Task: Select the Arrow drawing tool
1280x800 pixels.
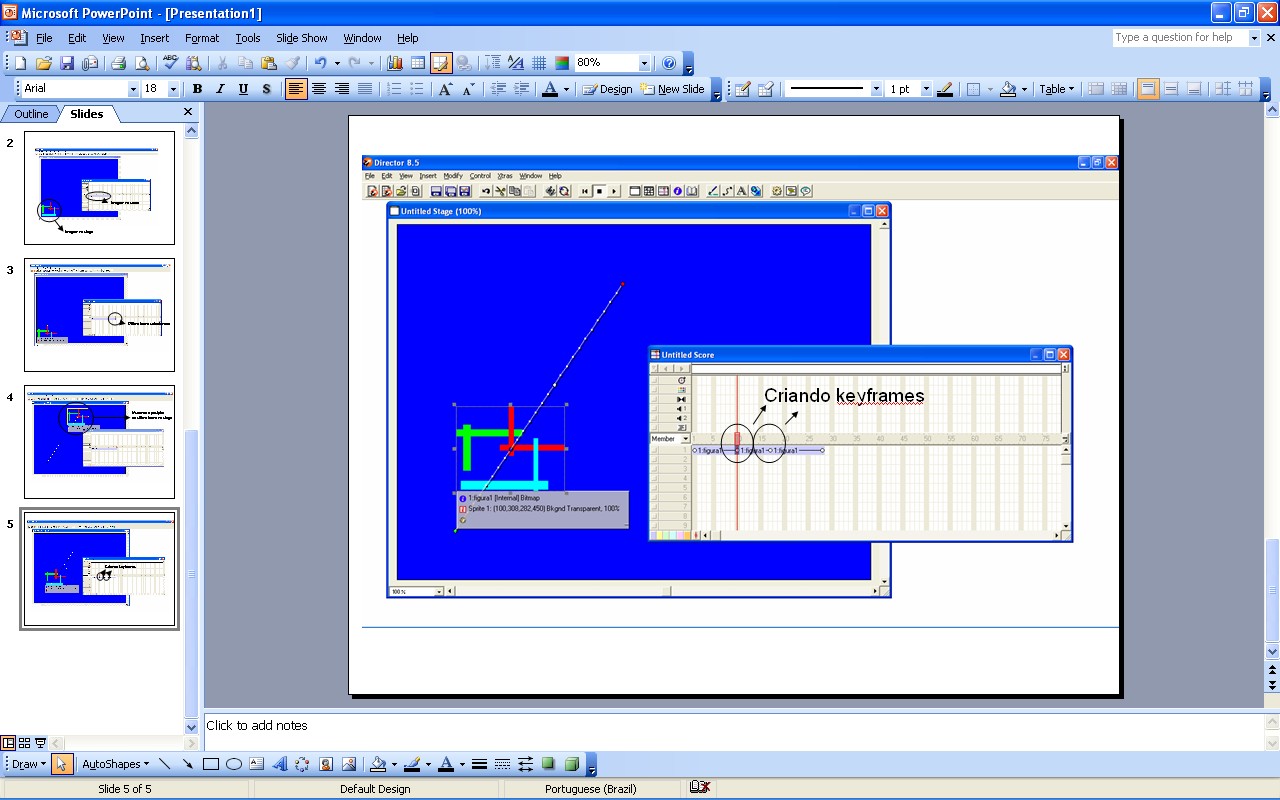Action: (188, 764)
